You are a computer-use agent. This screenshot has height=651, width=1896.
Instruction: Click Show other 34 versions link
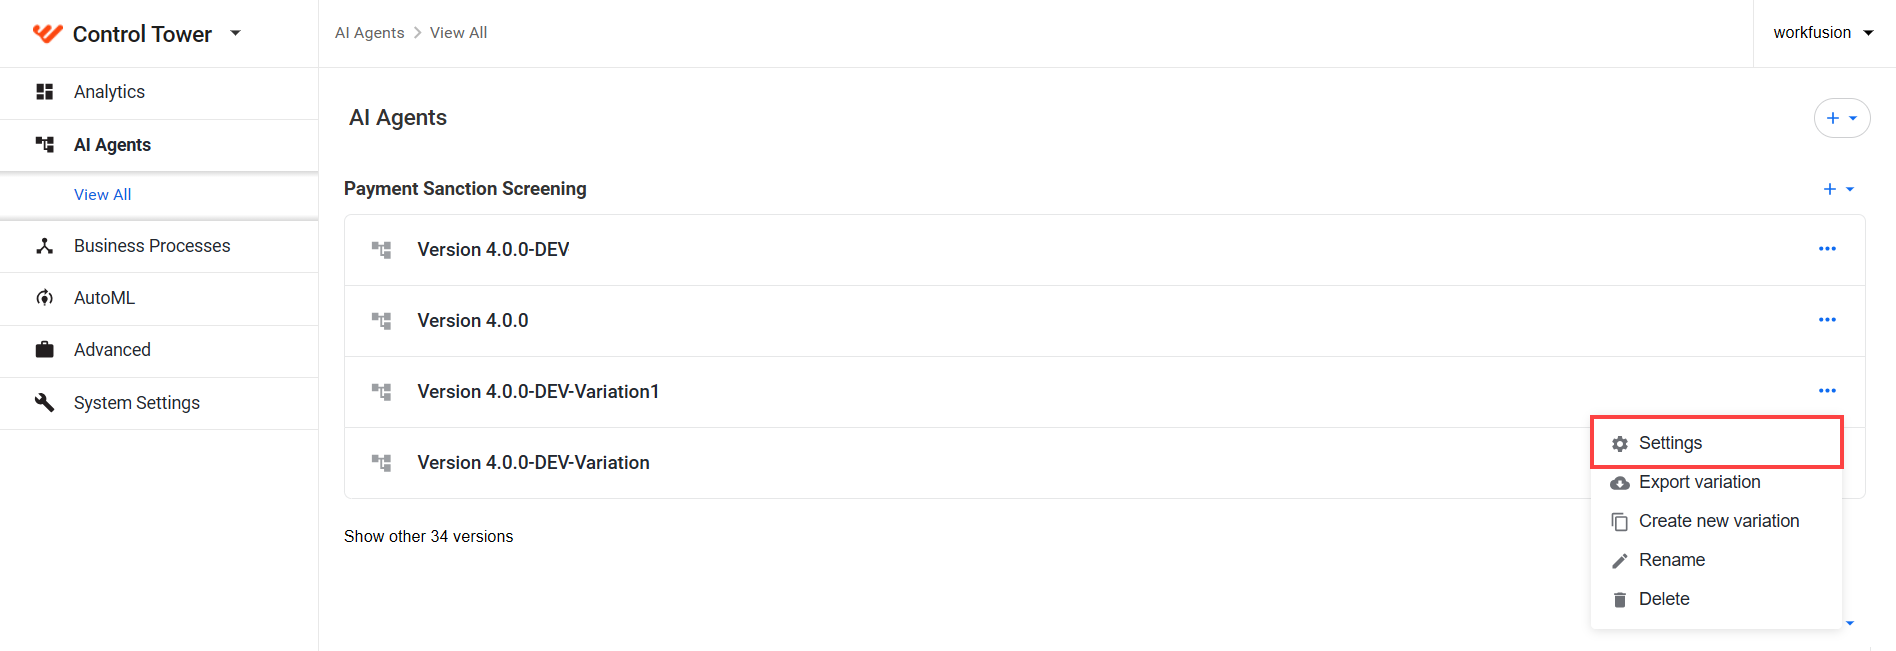click(x=428, y=537)
